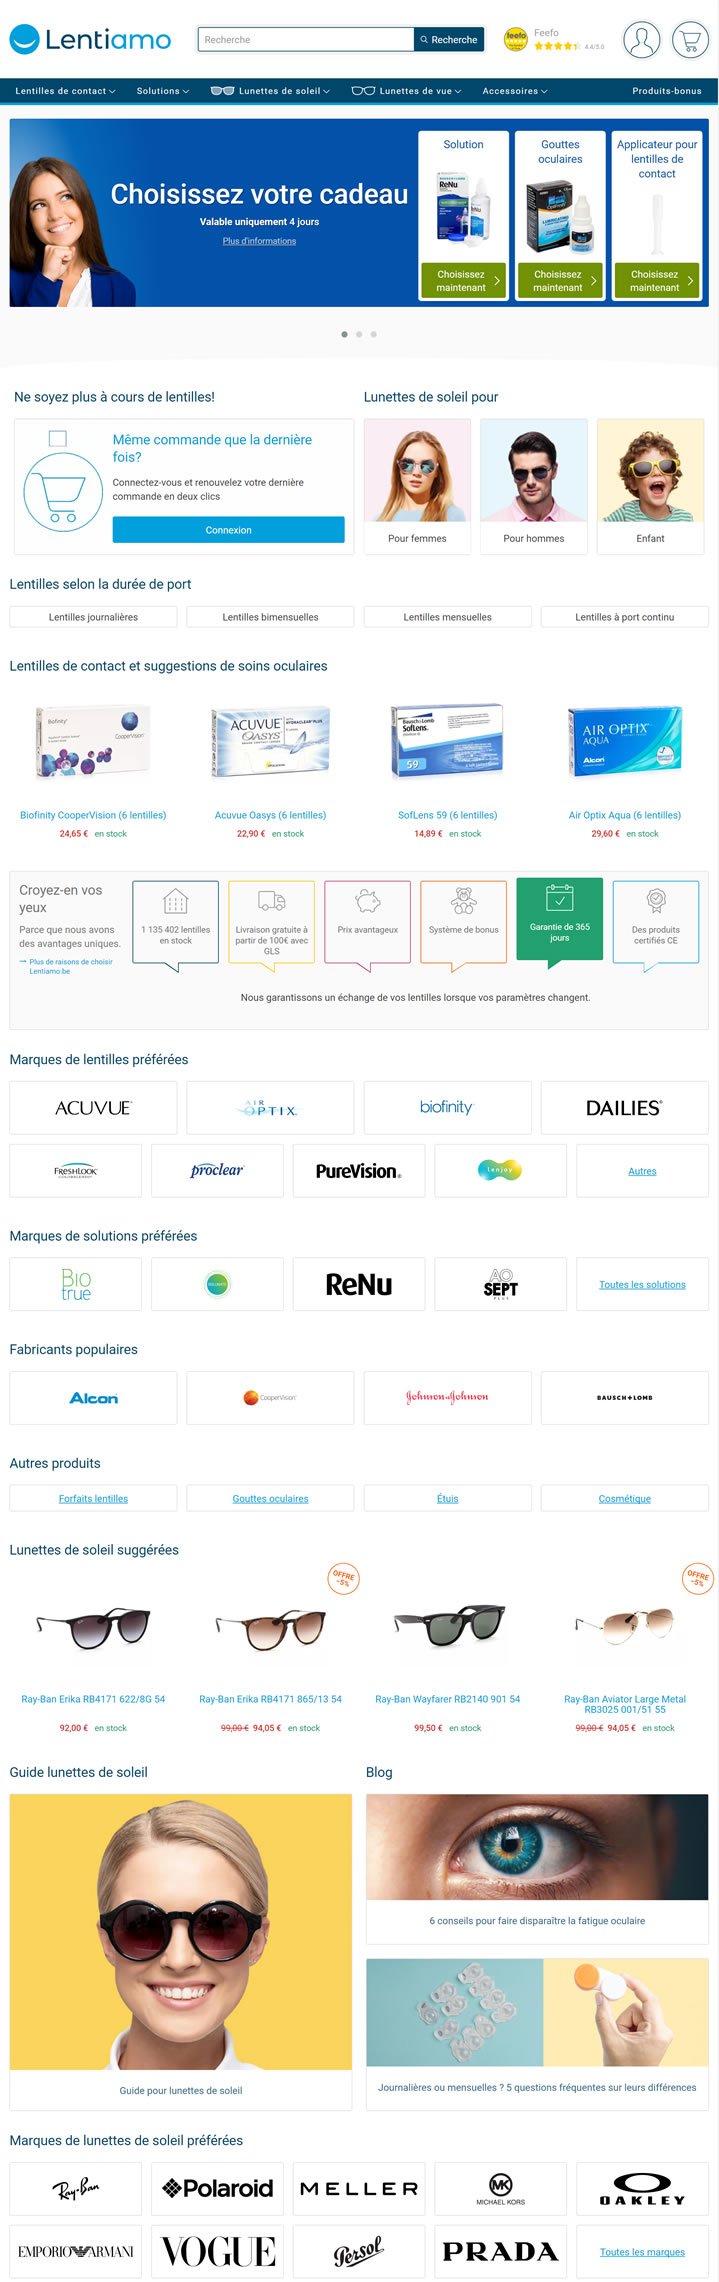Open the Accessoires menu

(515, 91)
